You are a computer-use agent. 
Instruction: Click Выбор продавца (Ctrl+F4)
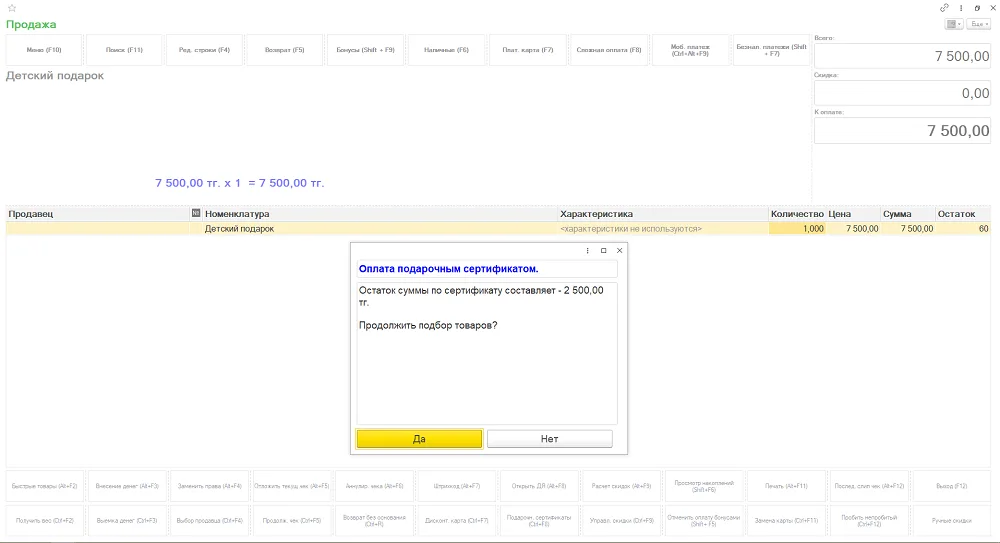tap(209, 521)
